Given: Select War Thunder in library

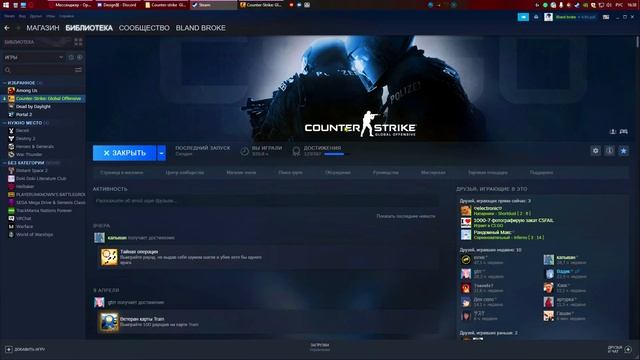Looking at the screenshot, I should [29, 155].
